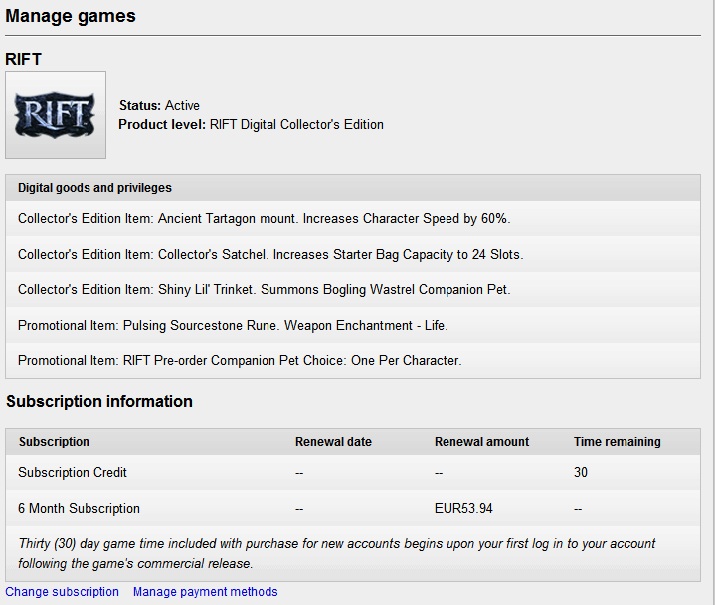Select the Ancient Tartagon mount item row
This screenshot has width=715, height=605.
264,218
